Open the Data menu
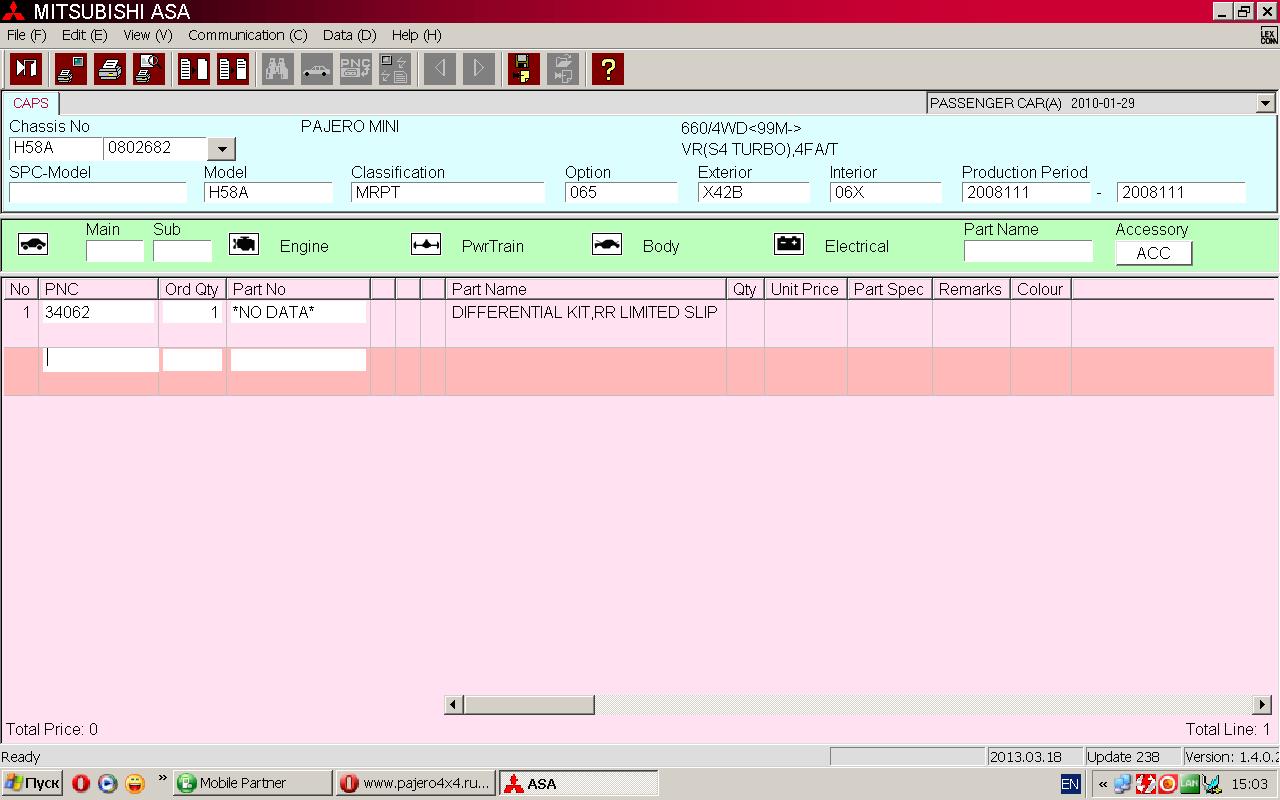1280x800 pixels. pyautogui.click(x=349, y=35)
